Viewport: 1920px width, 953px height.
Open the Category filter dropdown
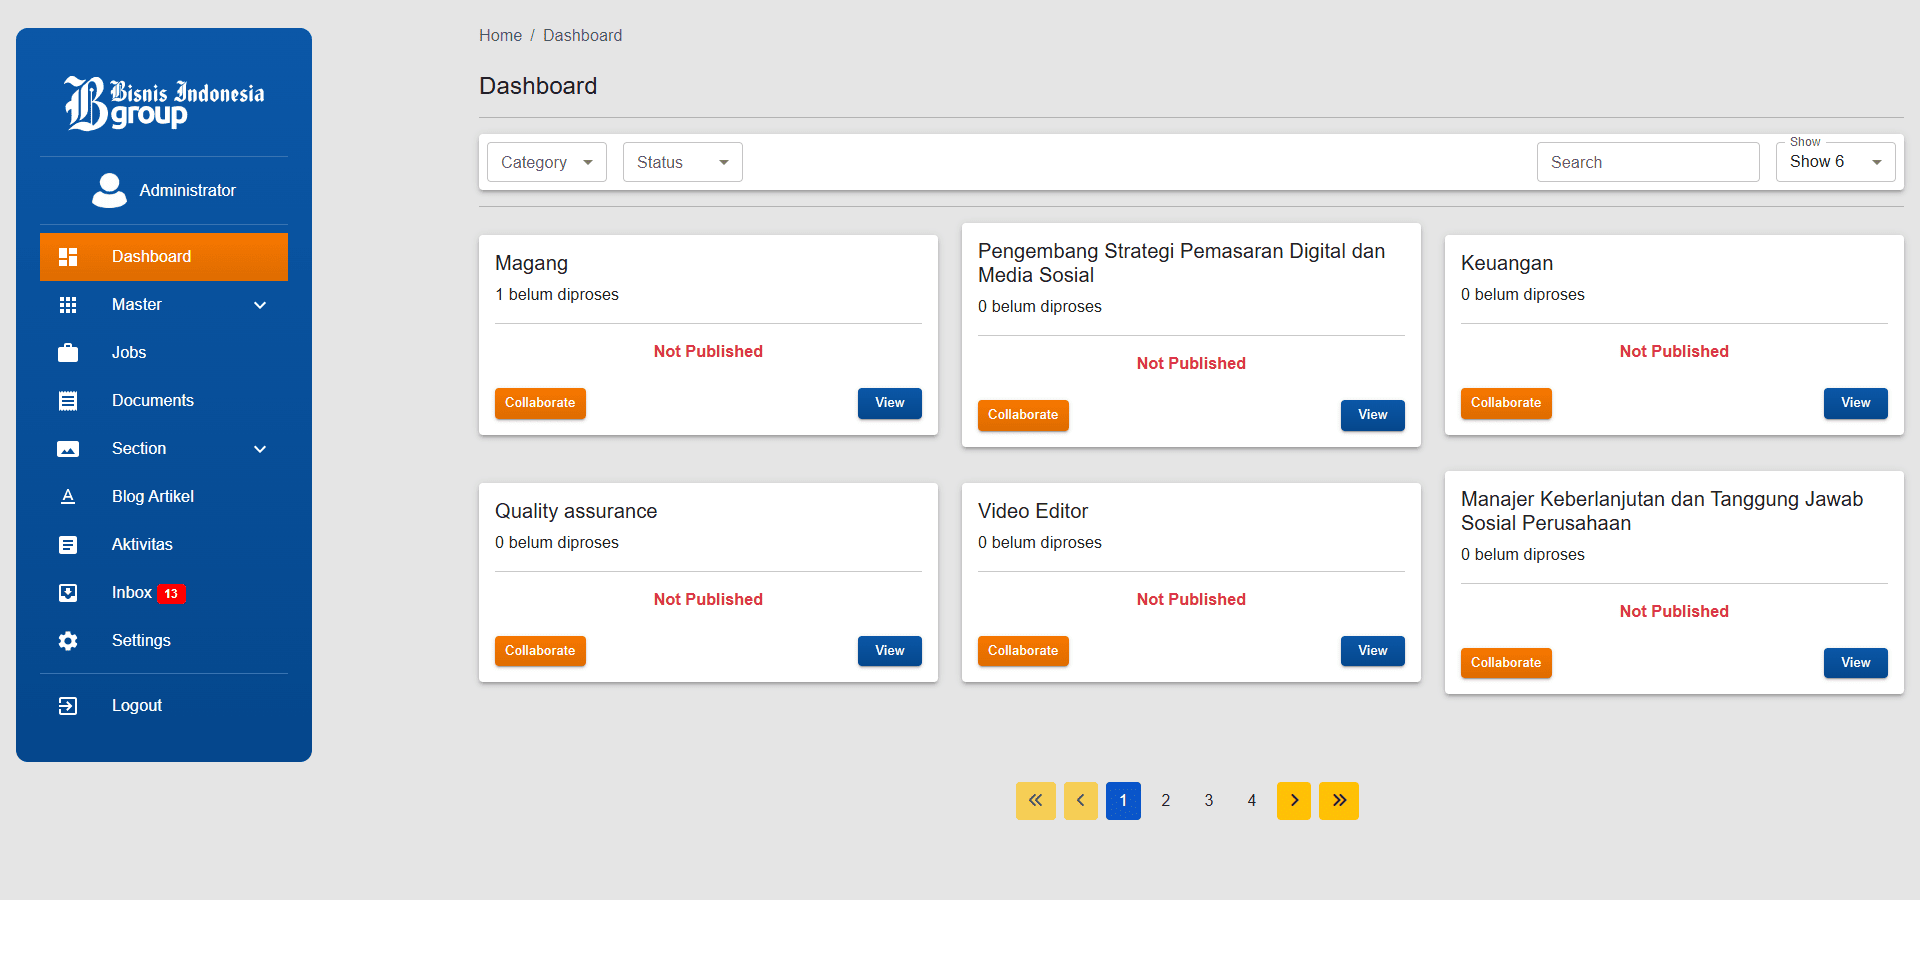tap(546, 162)
